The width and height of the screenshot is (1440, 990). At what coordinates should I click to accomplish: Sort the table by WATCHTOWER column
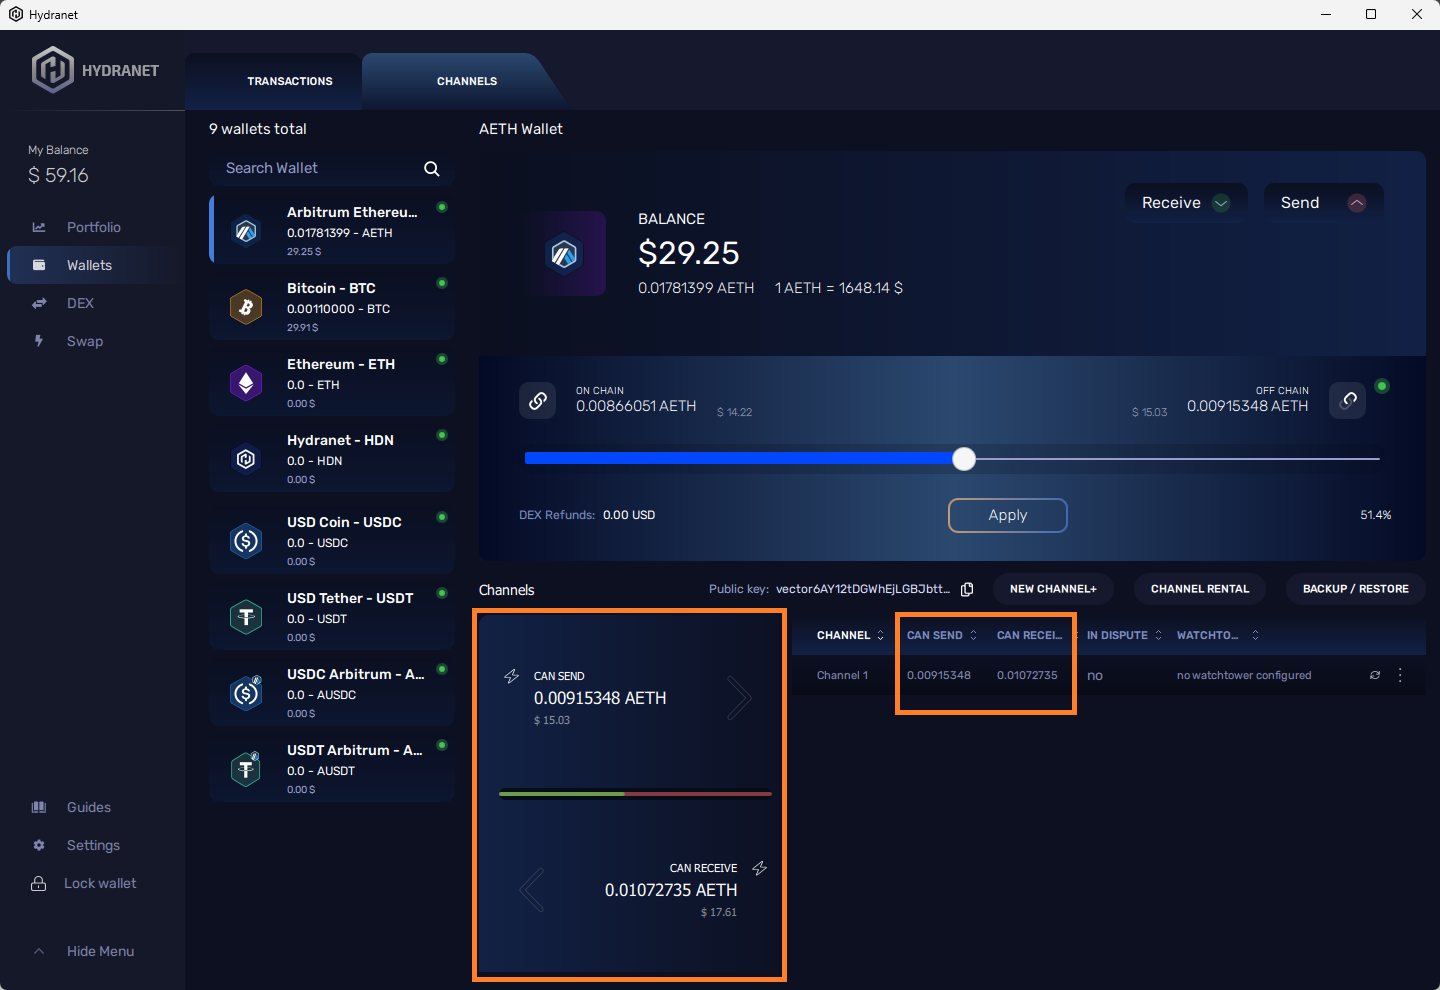pyautogui.click(x=1218, y=635)
